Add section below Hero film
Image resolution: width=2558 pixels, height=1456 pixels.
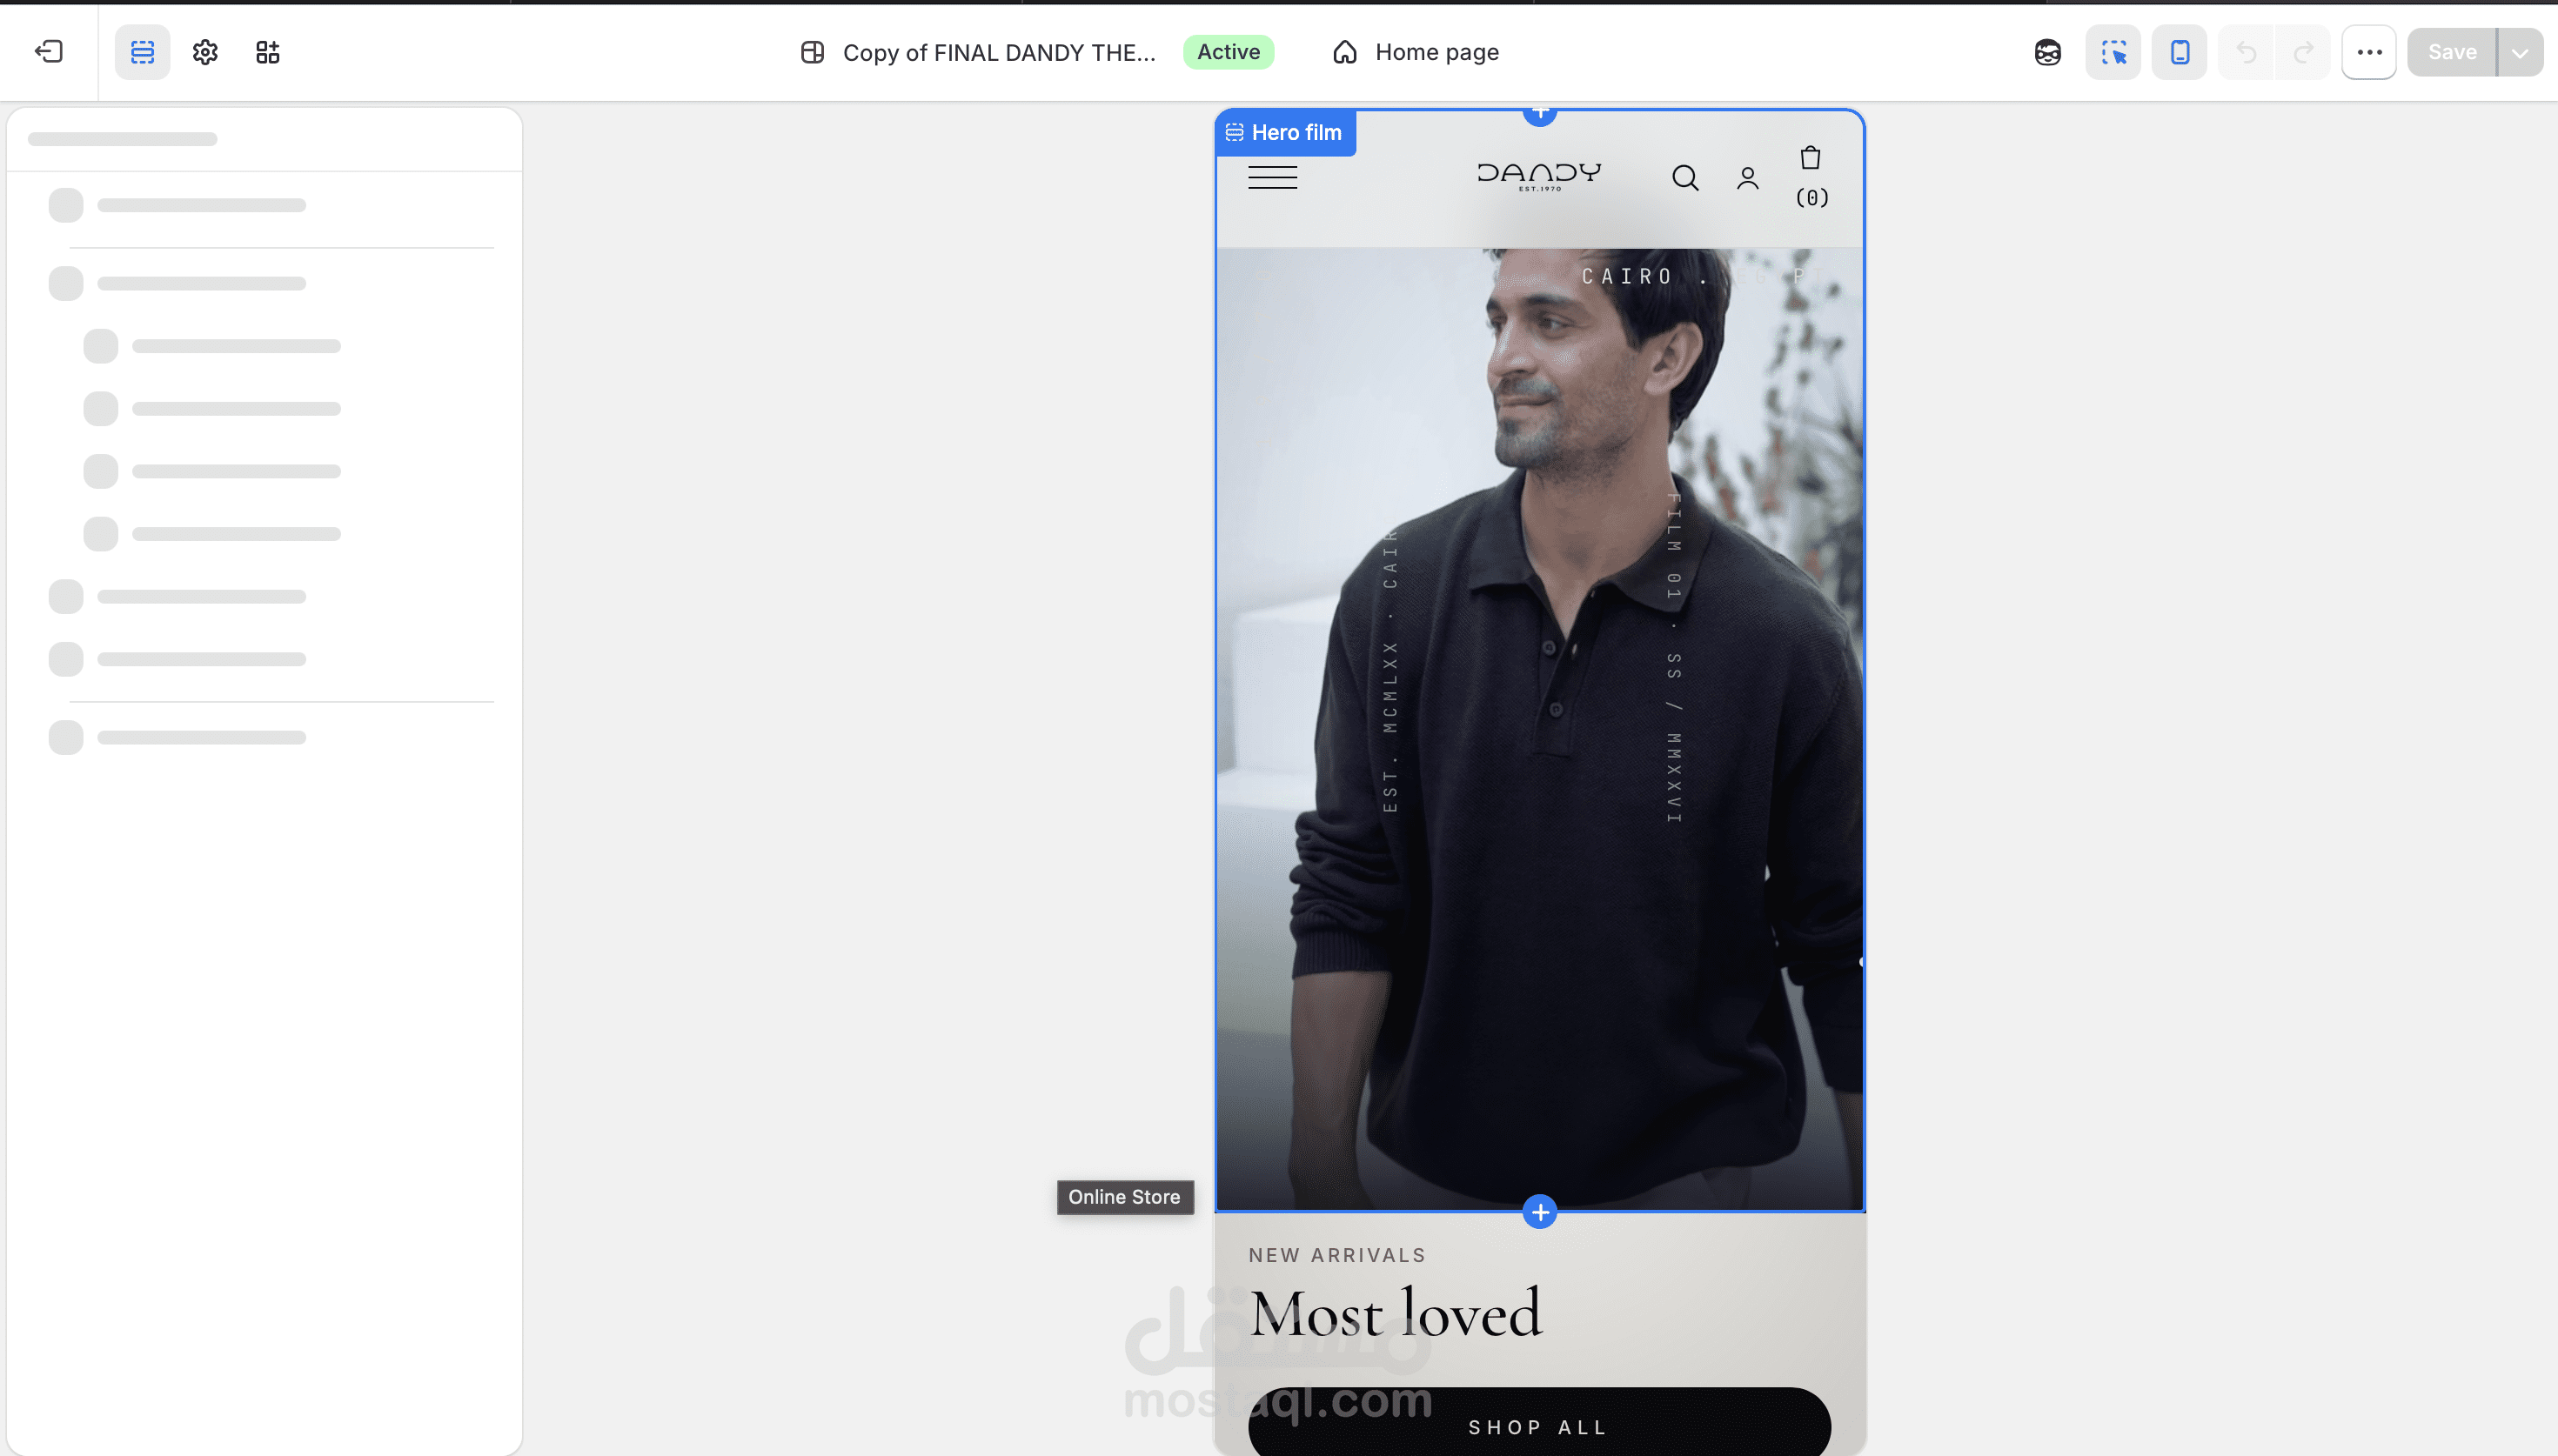[x=1540, y=1212]
